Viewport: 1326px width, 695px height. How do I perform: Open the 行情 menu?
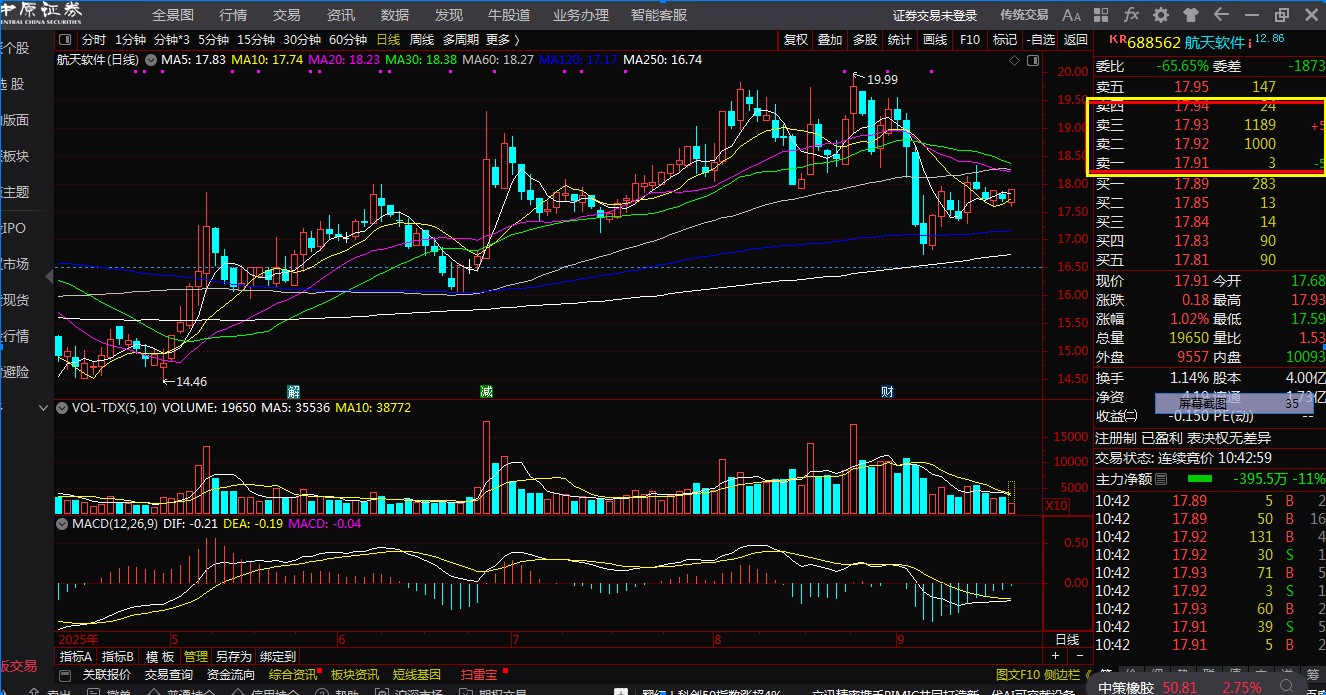click(x=233, y=15)
